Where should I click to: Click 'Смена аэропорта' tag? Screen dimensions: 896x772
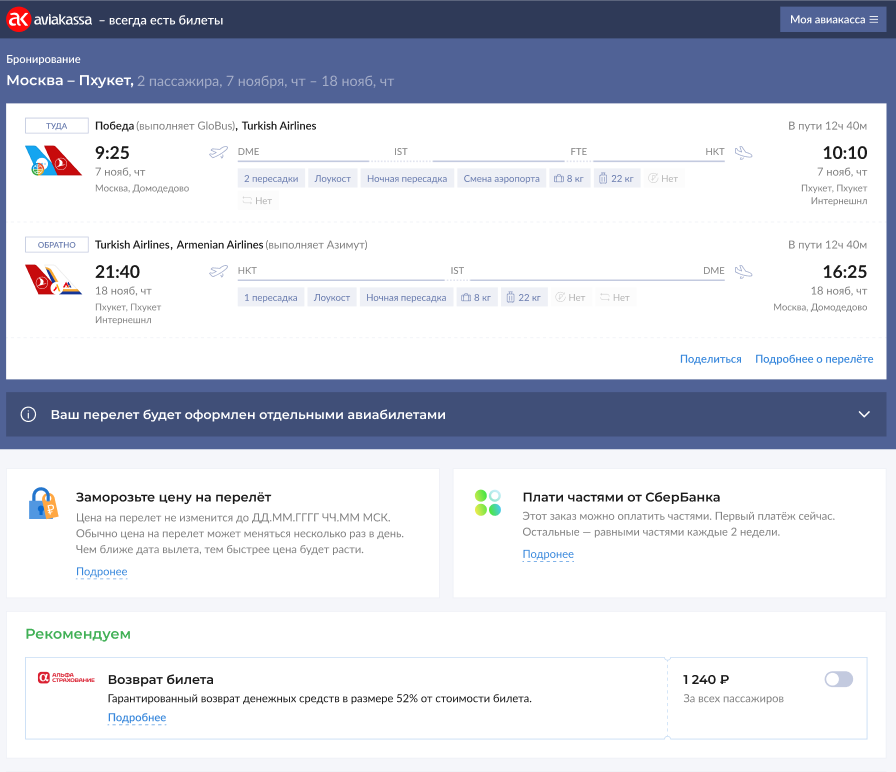pyautogui.click(x=501, y=179)
